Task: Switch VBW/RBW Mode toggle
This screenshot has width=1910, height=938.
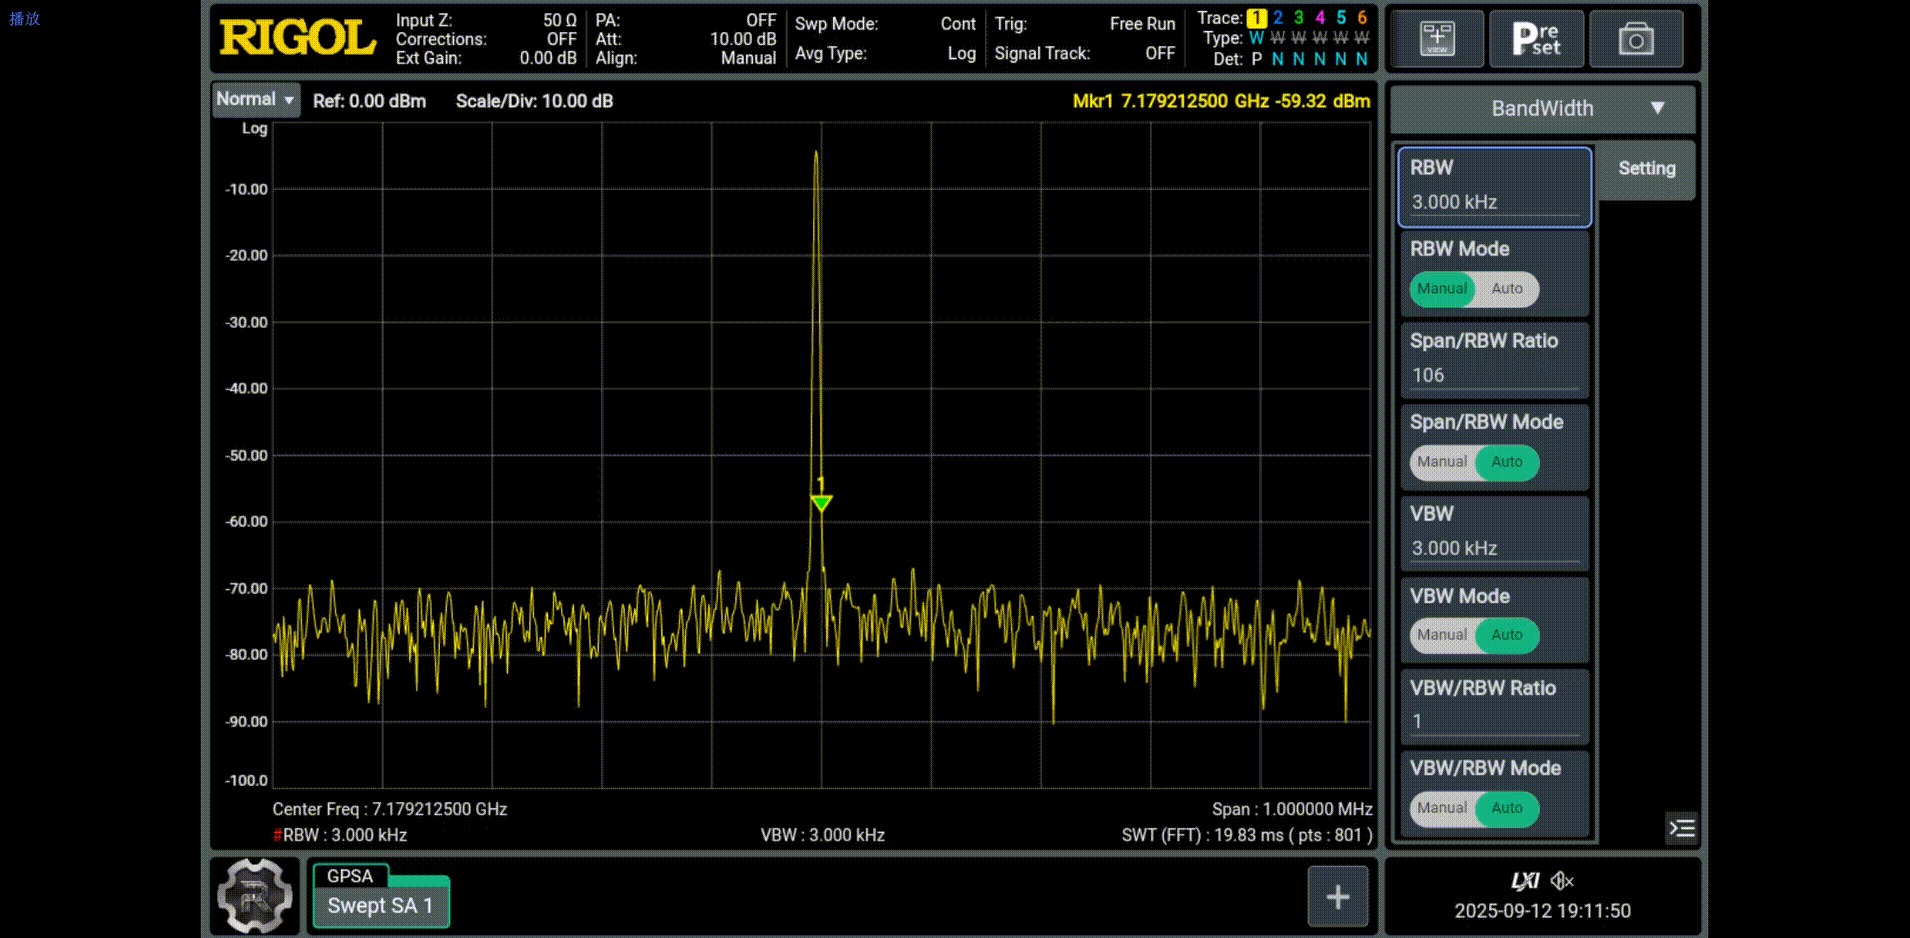Action: click(x=1474, y=808)
